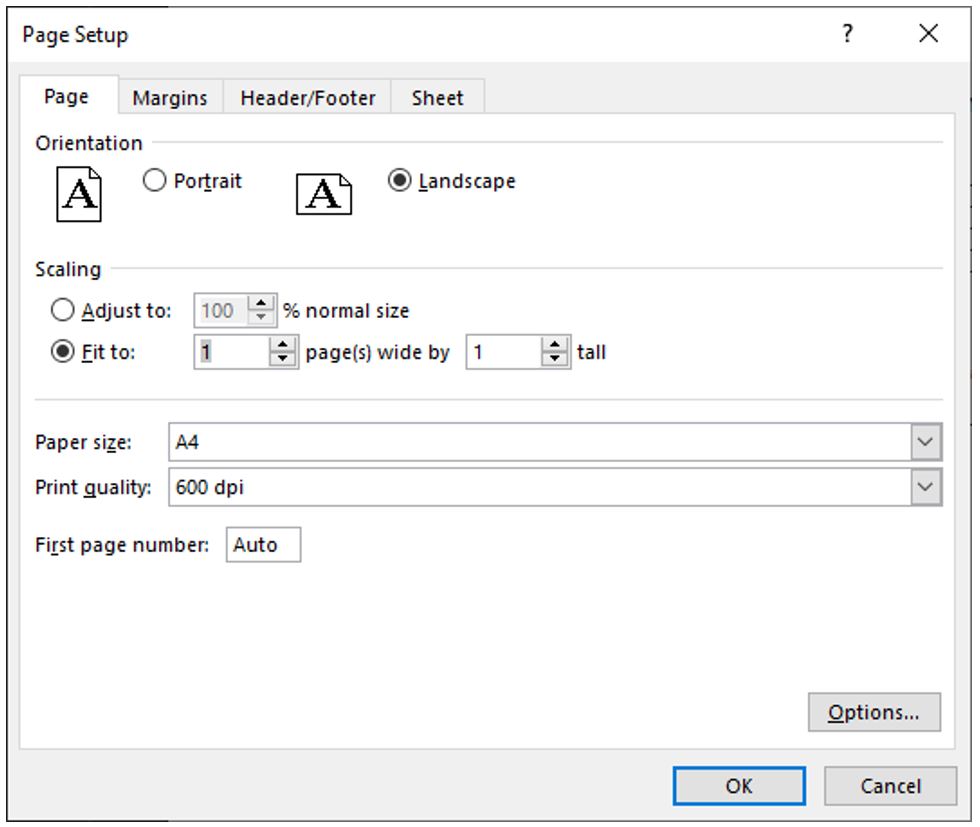Confirm settings with the OK button

click(x=738, y=786)
